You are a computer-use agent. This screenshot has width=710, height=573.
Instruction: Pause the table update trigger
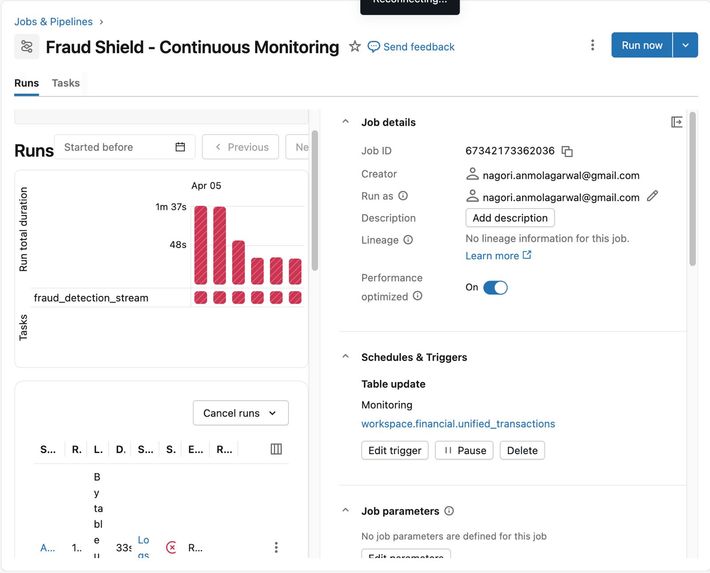464,450
